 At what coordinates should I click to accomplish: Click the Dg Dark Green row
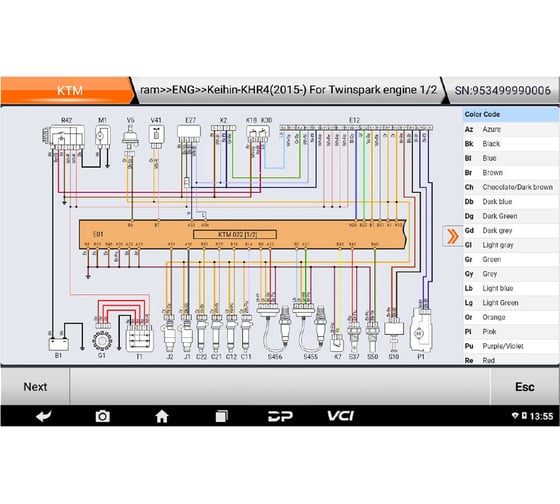pos(511,216)
